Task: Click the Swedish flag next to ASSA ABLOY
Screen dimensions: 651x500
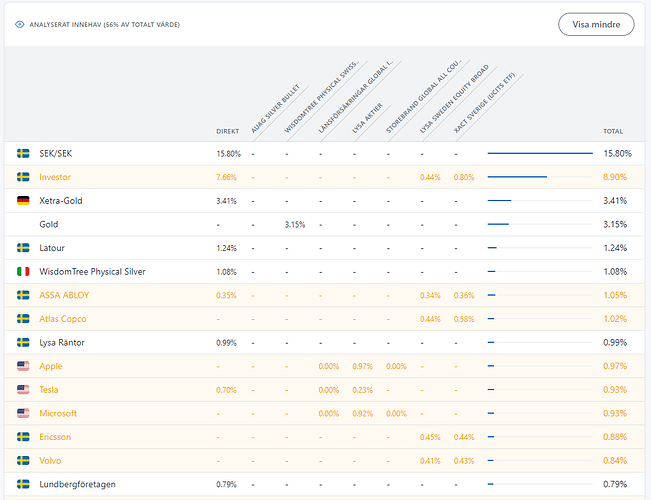Action: coord(23,295)
